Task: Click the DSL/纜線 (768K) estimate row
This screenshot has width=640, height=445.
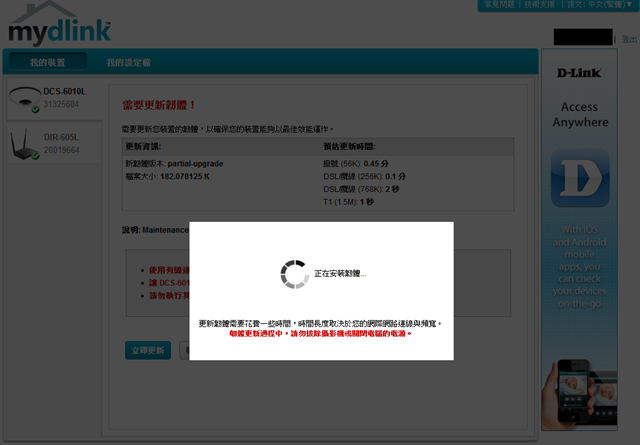Action: tap(361, 189)
